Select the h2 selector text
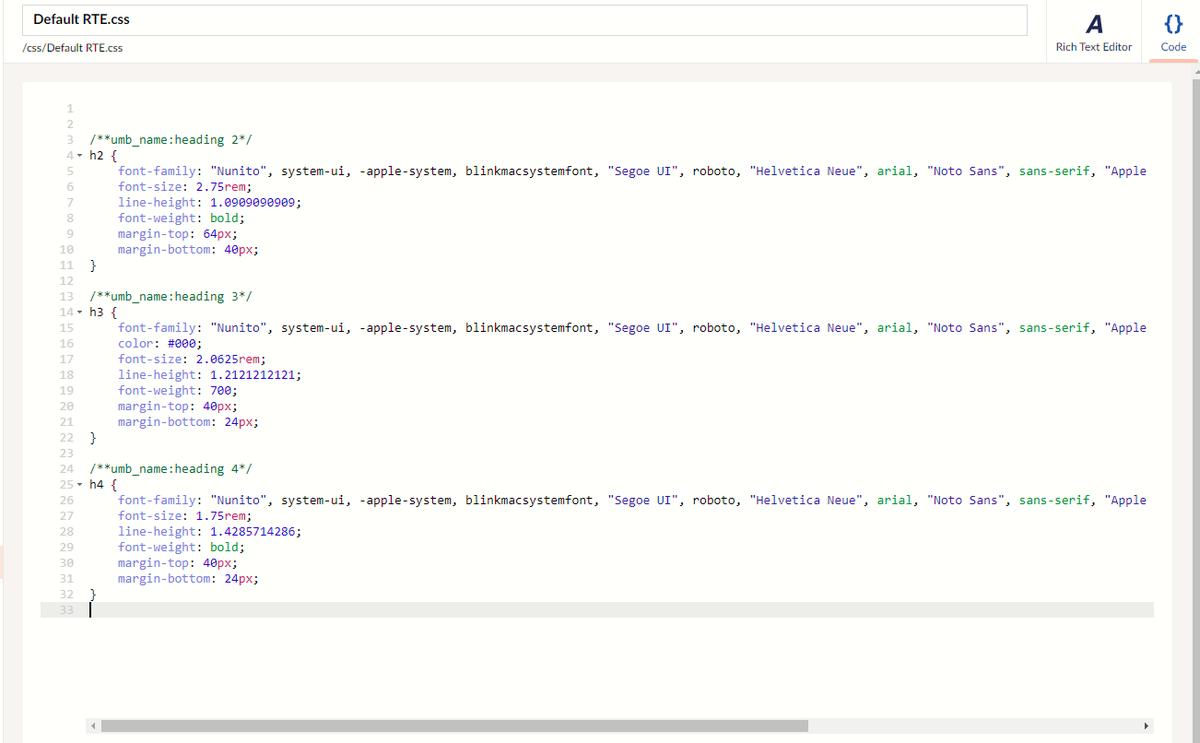Screen dimensions: 1200x743 pyautogui.click(x=95, y=155)
